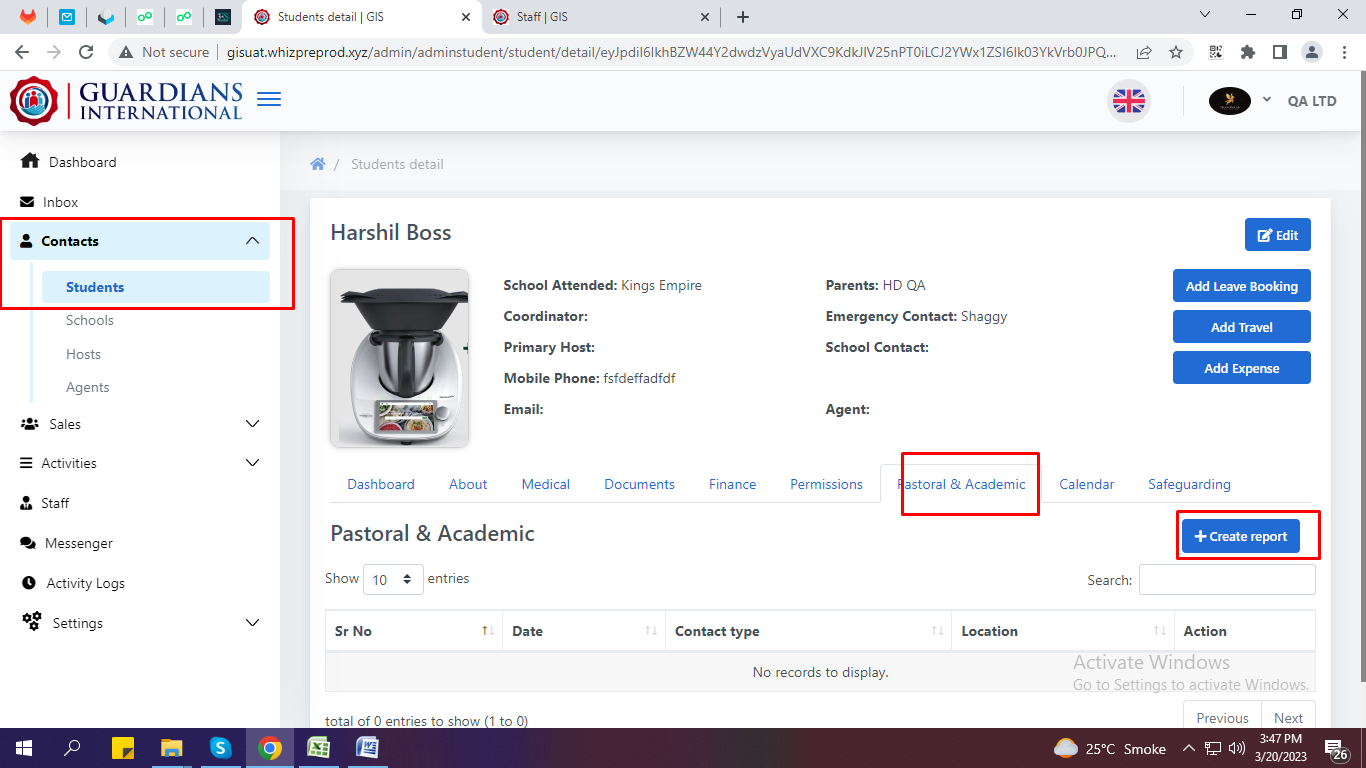Screen dimensions: 1366x768
Task: Expand the Sales sidebar menu
Action: (x=140, y=424)
